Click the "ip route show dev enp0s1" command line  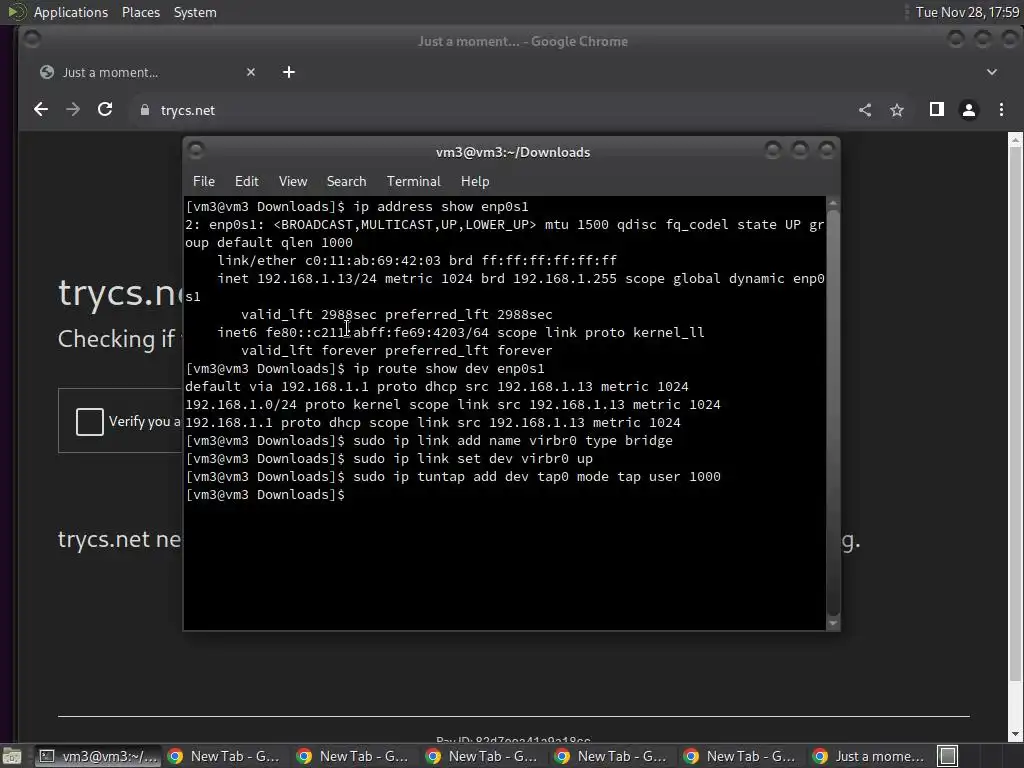365,368
